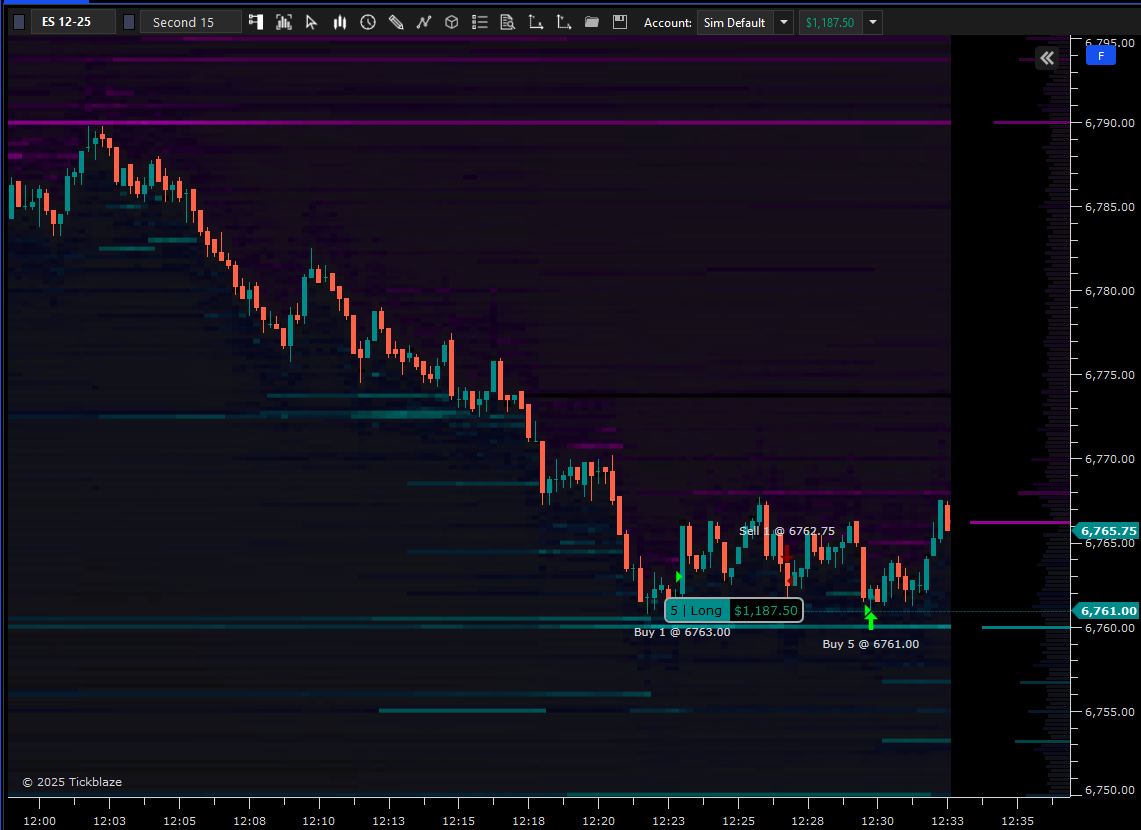Toggle link square left of Second 15
The image size is (1141, 830).
coord(129,22)
